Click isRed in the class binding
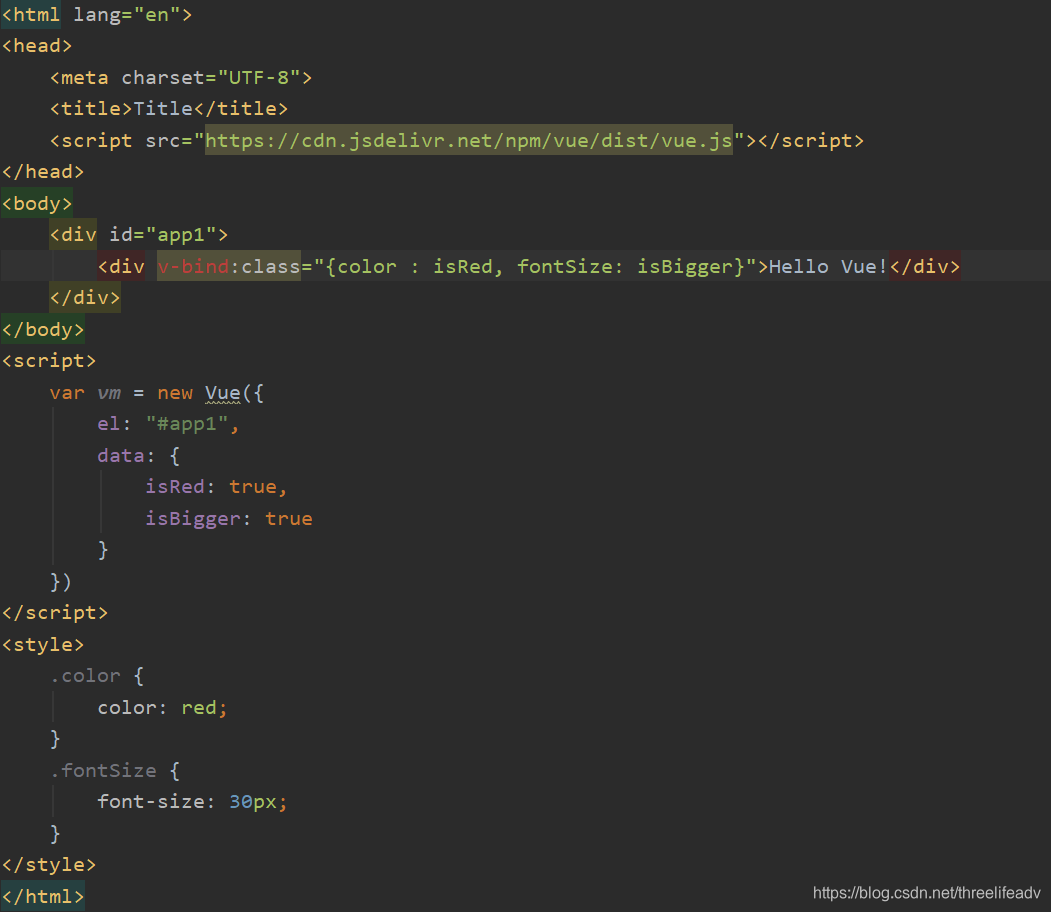 pos(462,266)
